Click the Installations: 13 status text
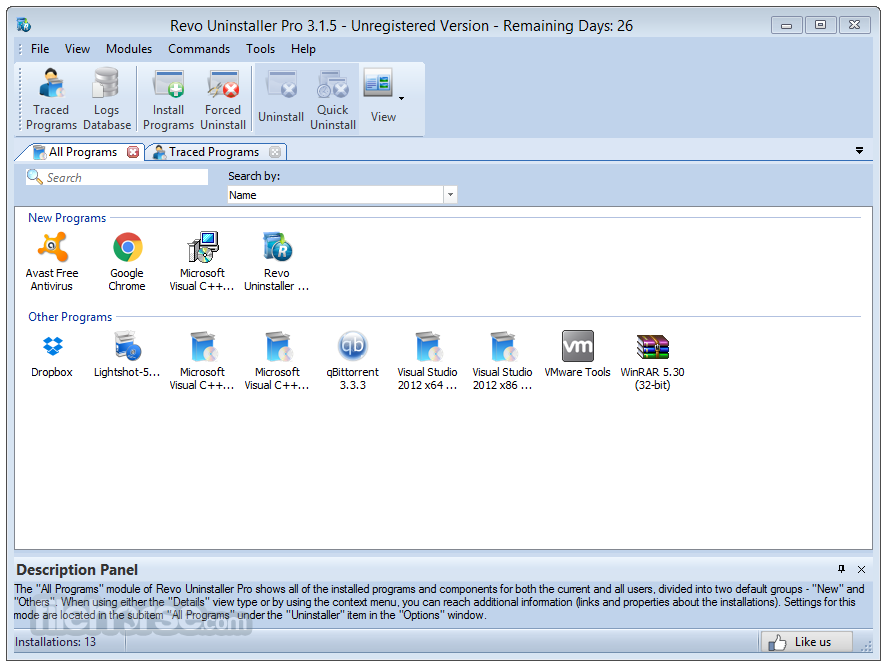 click(55, 642)
